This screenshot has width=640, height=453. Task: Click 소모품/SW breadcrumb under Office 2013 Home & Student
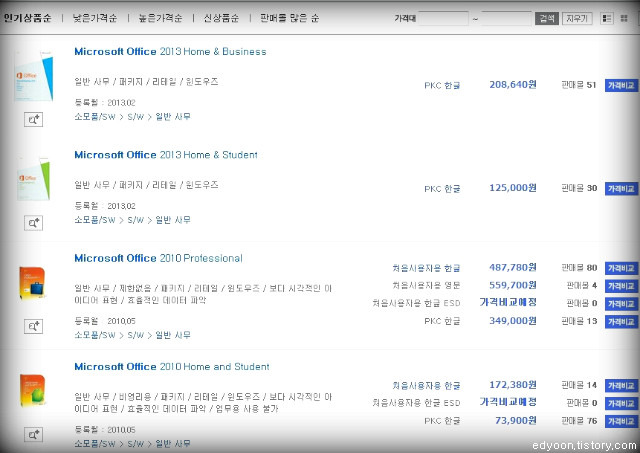(x=95, y=220)
